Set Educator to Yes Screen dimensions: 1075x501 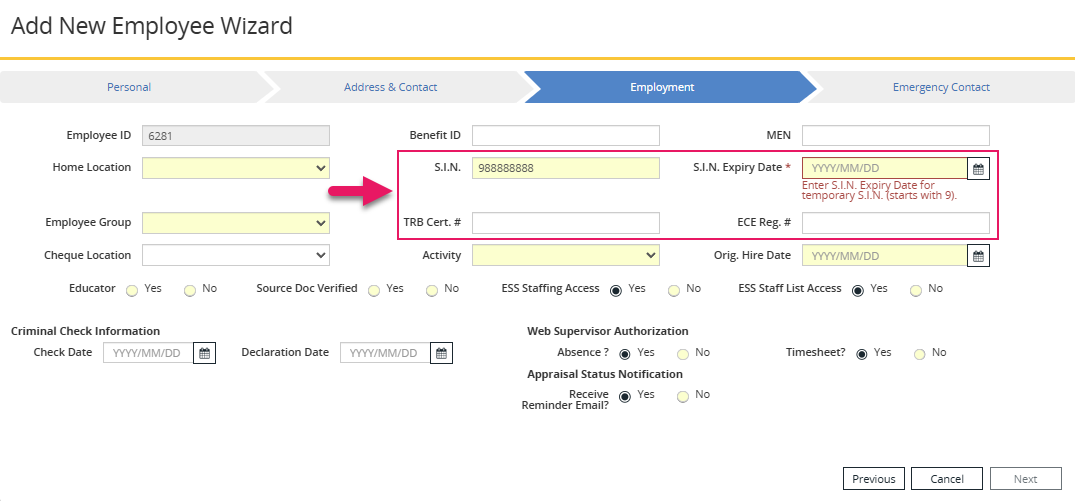(x=132, y=291)
